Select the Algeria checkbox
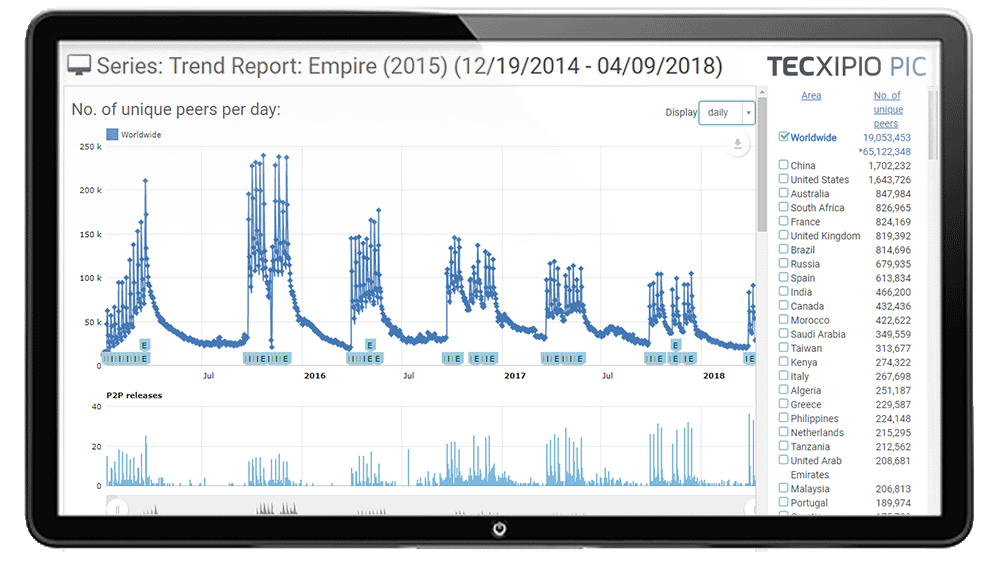This screenshot has width=1000, height=570. click(784, 389)
